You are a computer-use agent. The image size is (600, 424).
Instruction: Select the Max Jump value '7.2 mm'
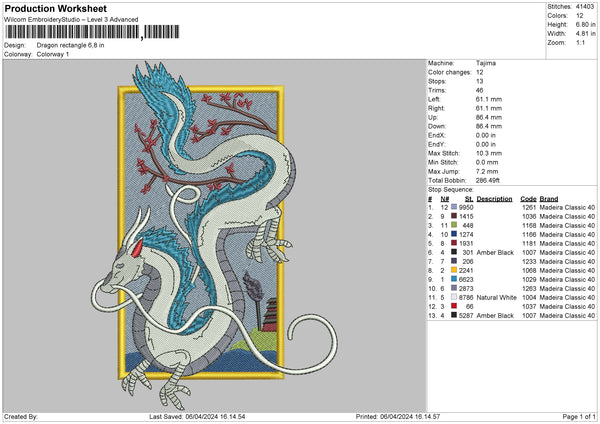tap(487, 171)
